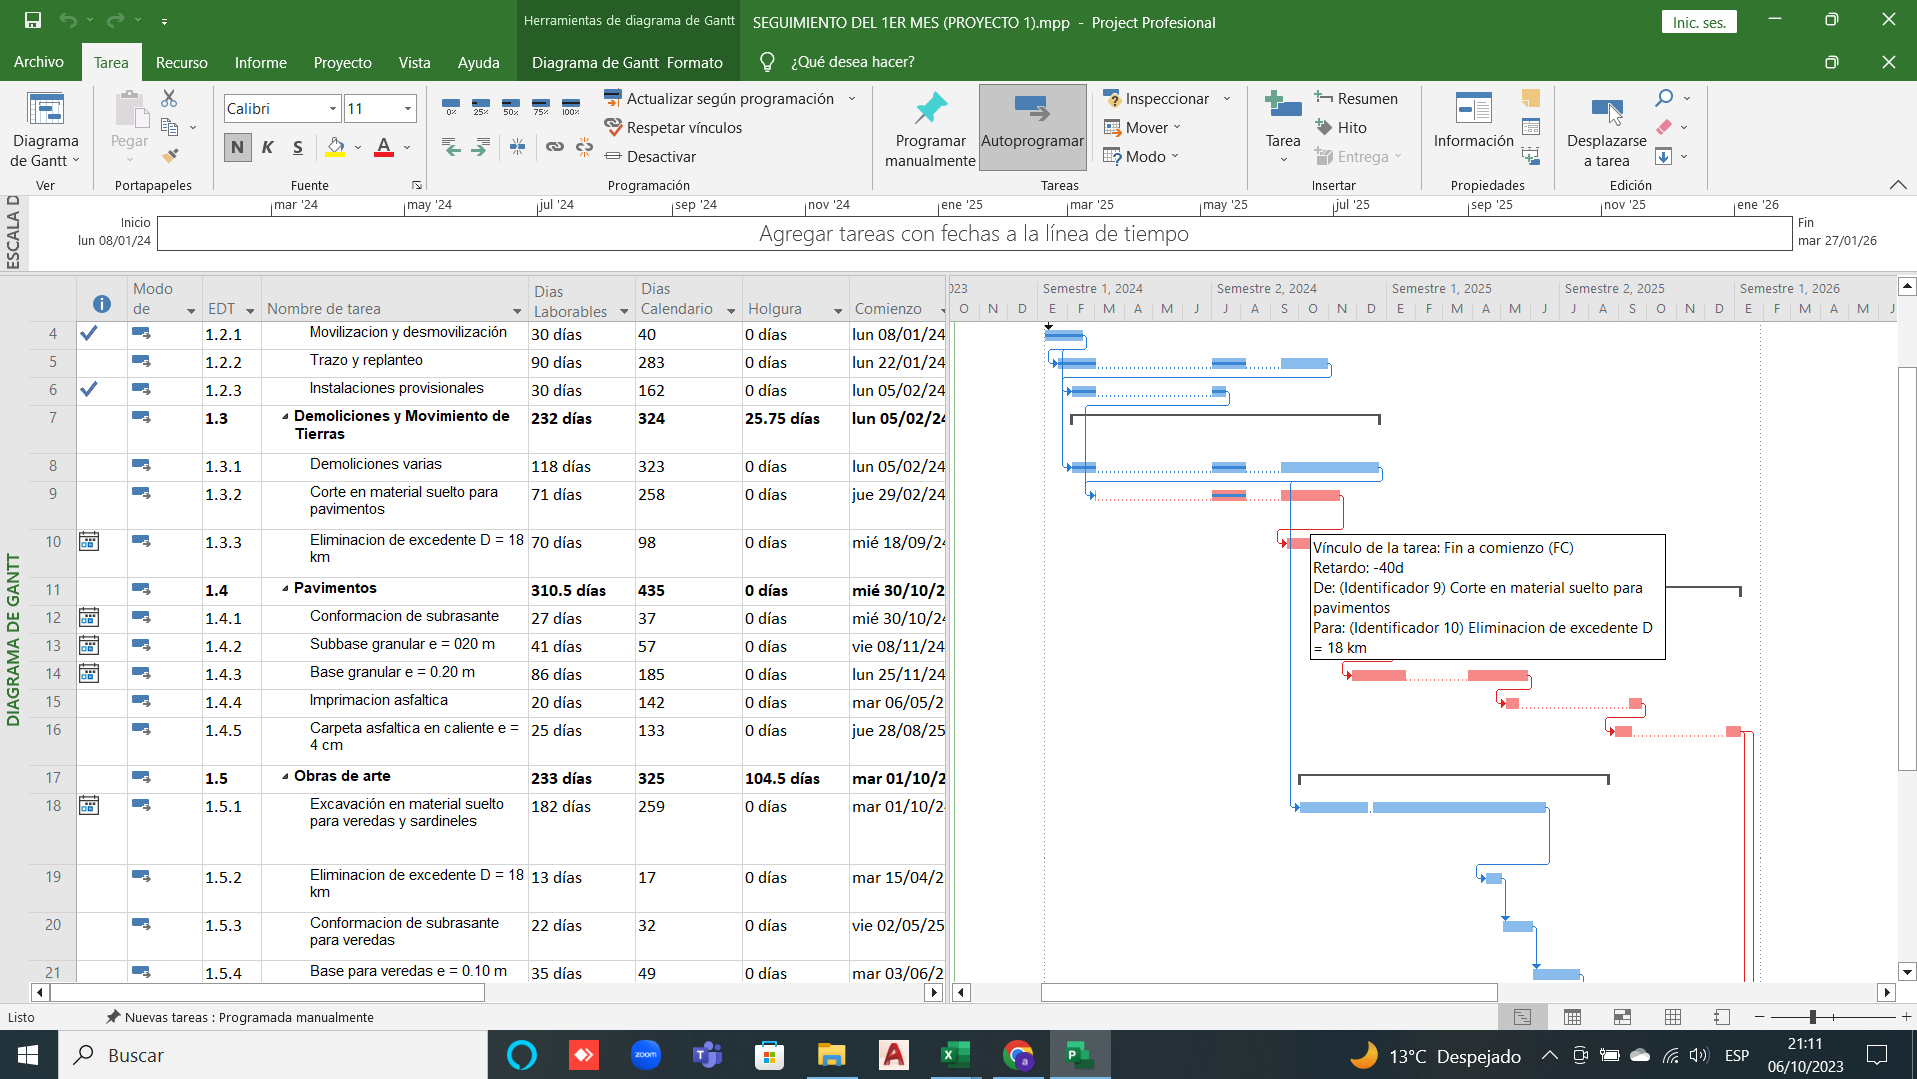Open Microsoft Teams from the taskbar
Screen dimensions: 1917x1079
point(707,1054)
